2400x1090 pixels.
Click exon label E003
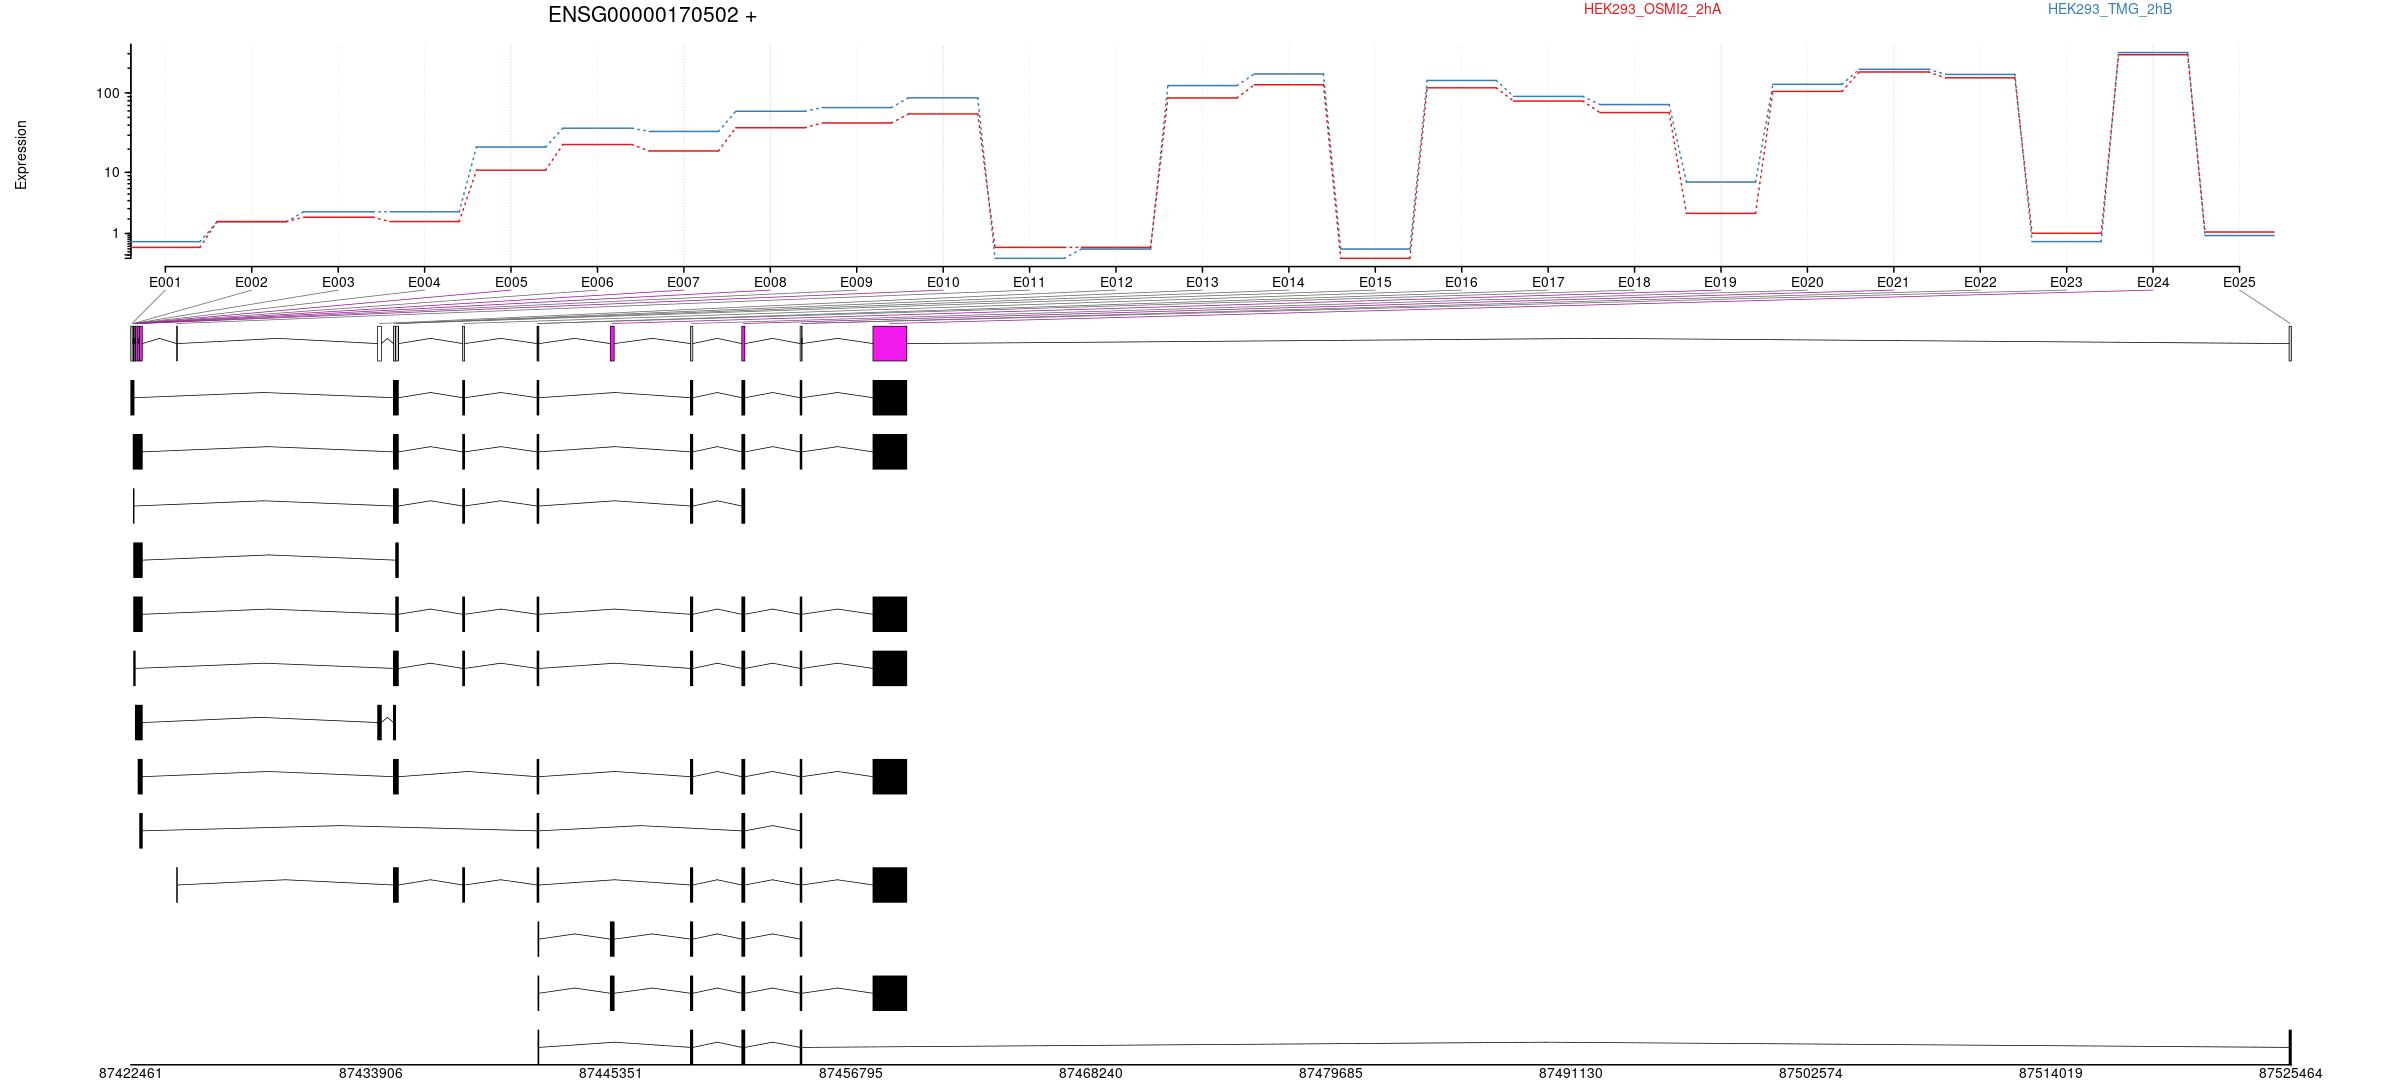(x=338, y=282)
